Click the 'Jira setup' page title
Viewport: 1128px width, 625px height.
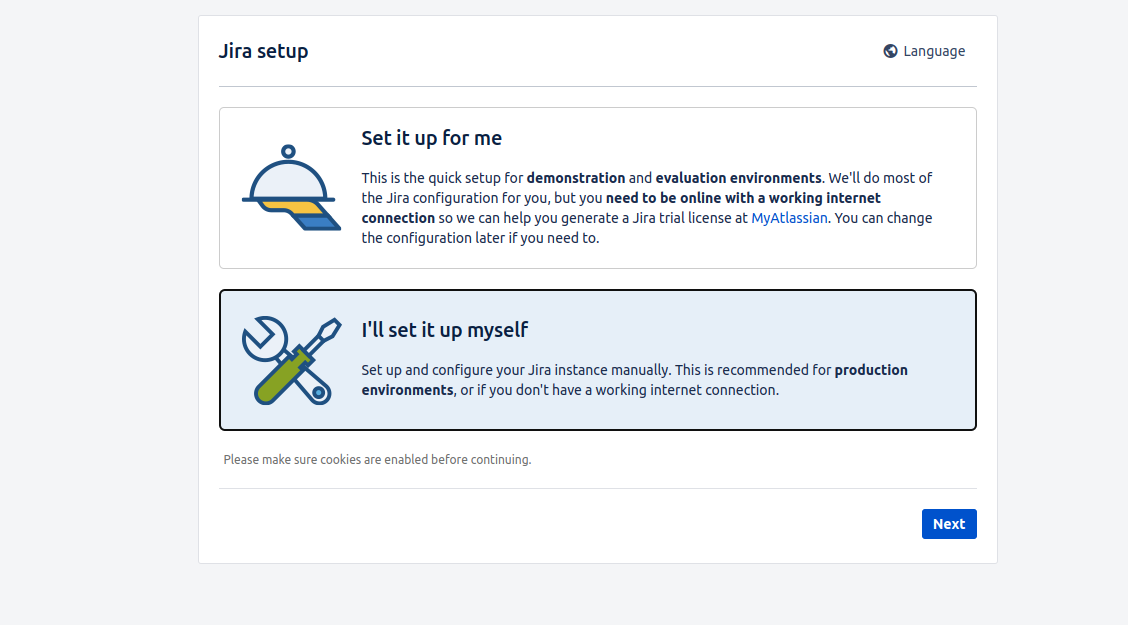[263, 52]
